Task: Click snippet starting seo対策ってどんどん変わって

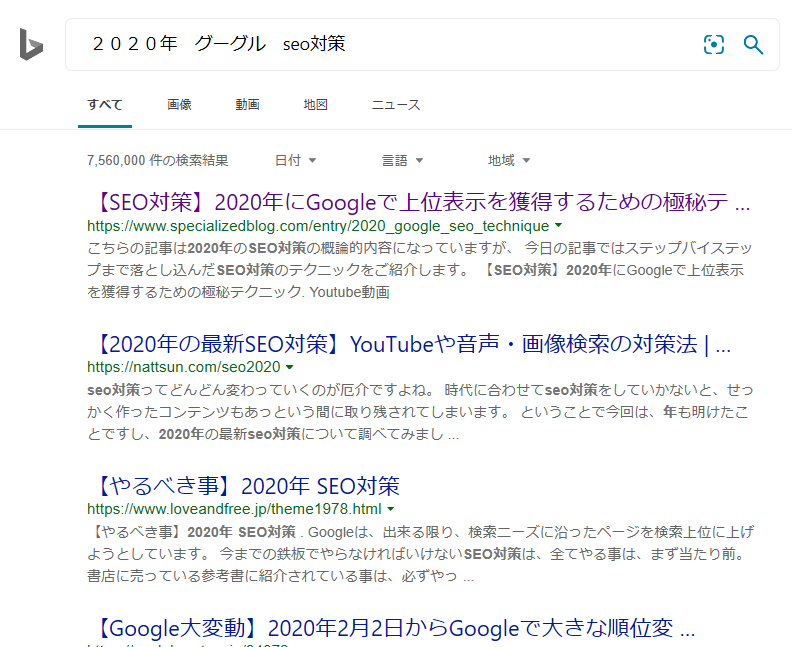Action: click(x=420, y=412)
